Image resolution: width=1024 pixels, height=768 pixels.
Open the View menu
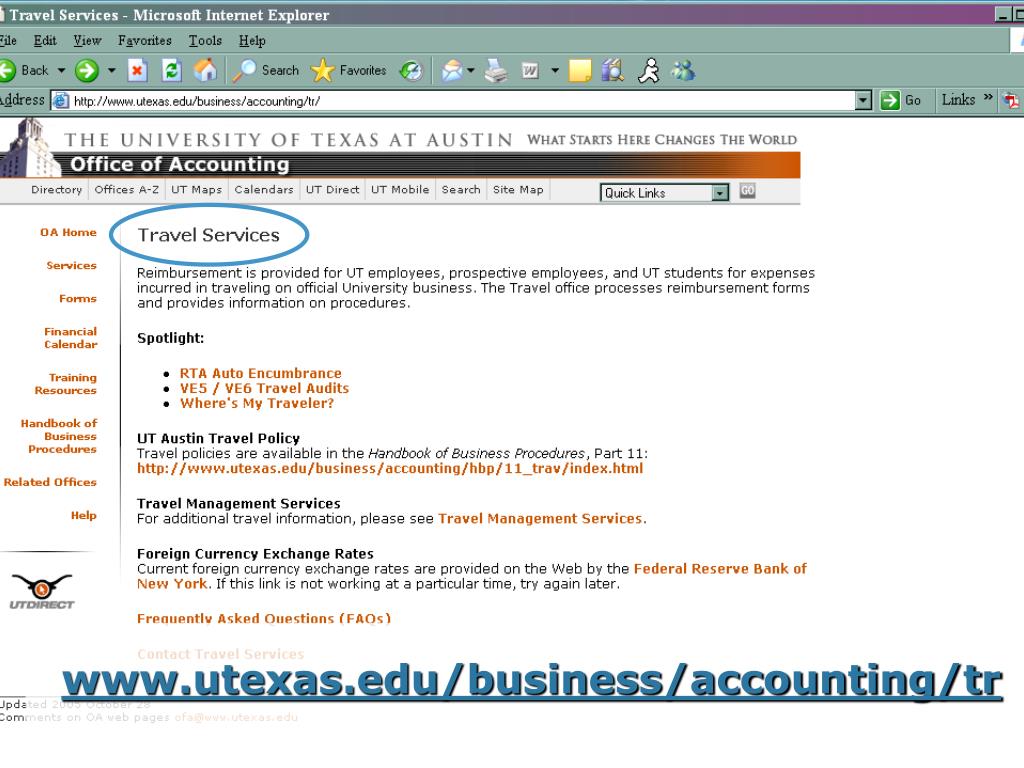[x=87, y=40]
